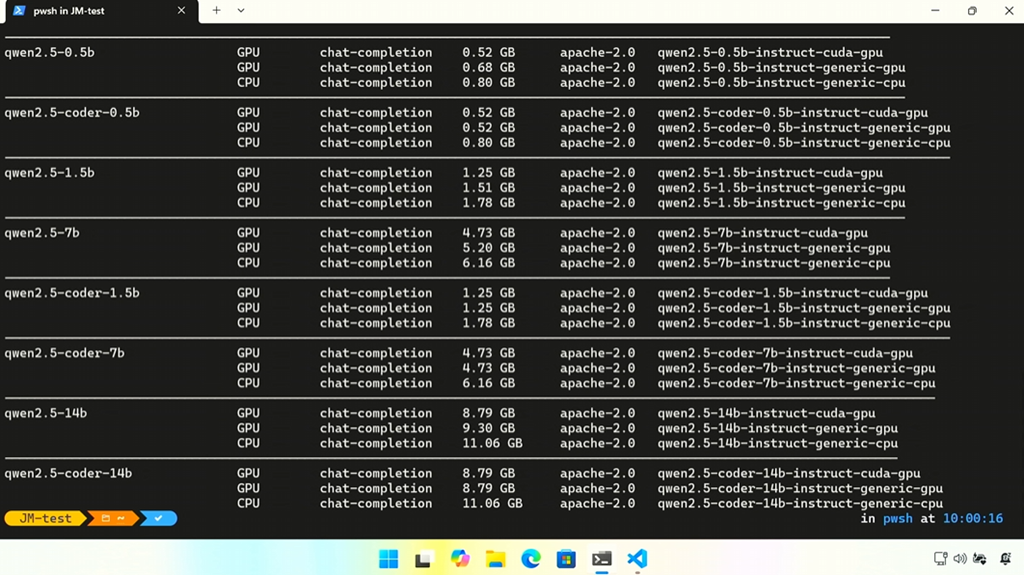Click the 0.68 GB file size value
The image size is (1024, 575).
pyautogui.click(x=488, y=67)
